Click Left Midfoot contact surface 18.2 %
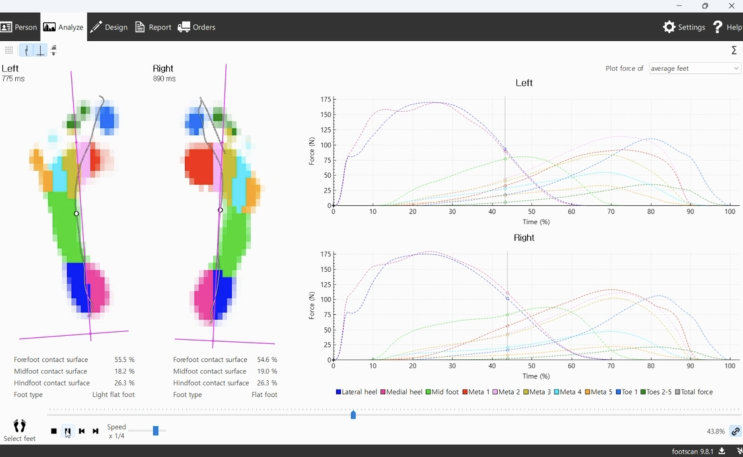The width and height of the screenshot is (743, 457). pyautogui.click(x=74, y=371)
